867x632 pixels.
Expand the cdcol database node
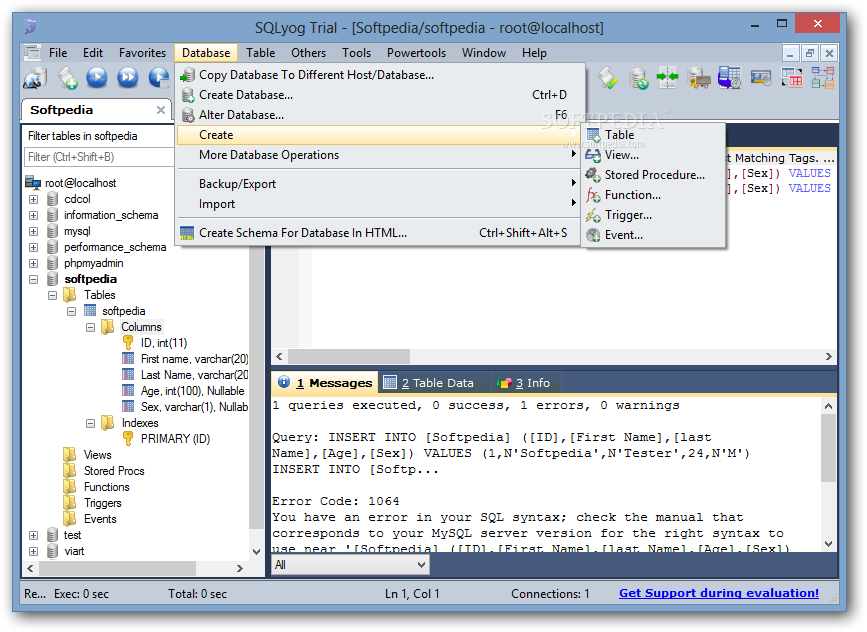point(34,199)
